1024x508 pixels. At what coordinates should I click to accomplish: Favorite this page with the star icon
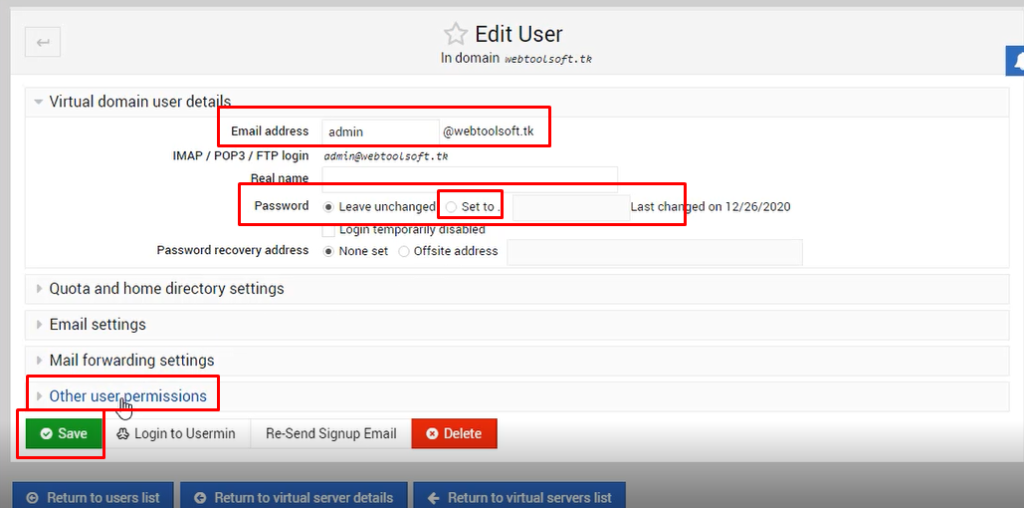[x=455, y=34]
